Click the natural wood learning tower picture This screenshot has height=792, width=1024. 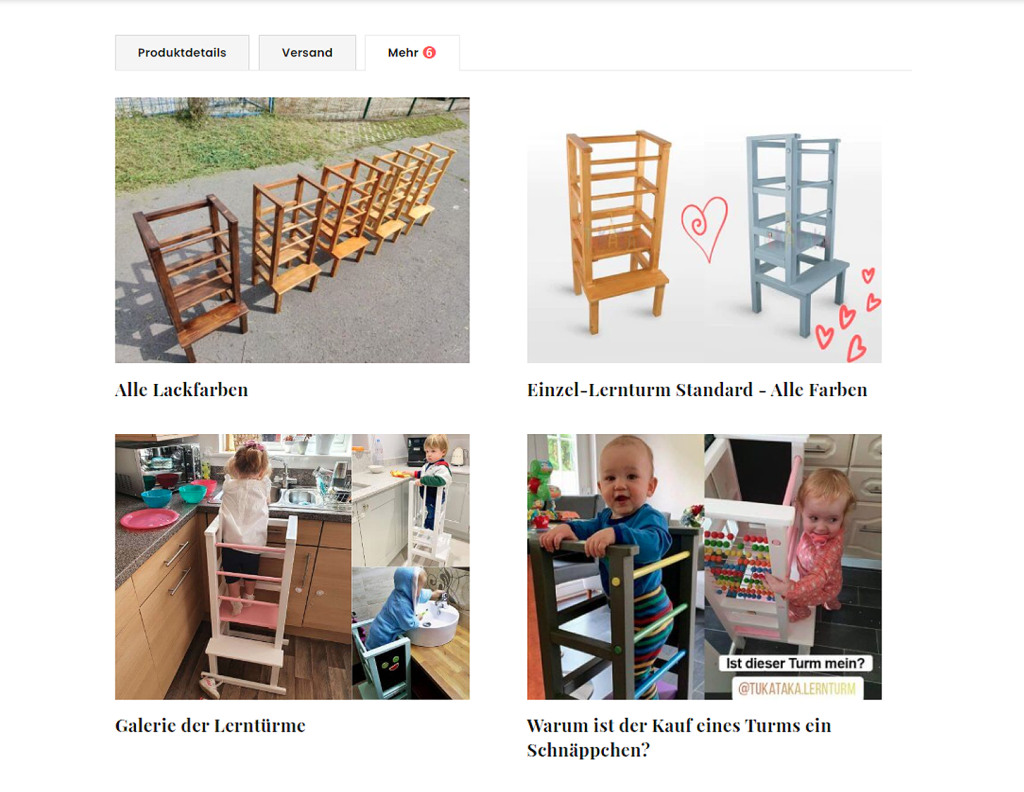tap(617, 232)
